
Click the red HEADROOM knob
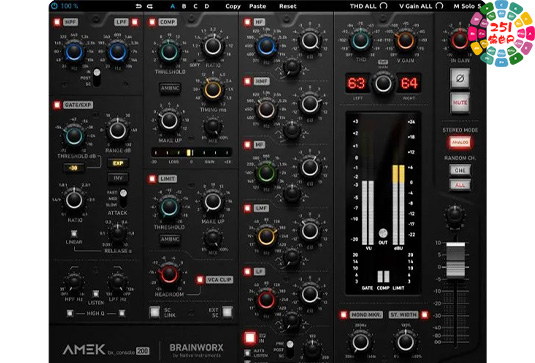(x=169, y=274)
